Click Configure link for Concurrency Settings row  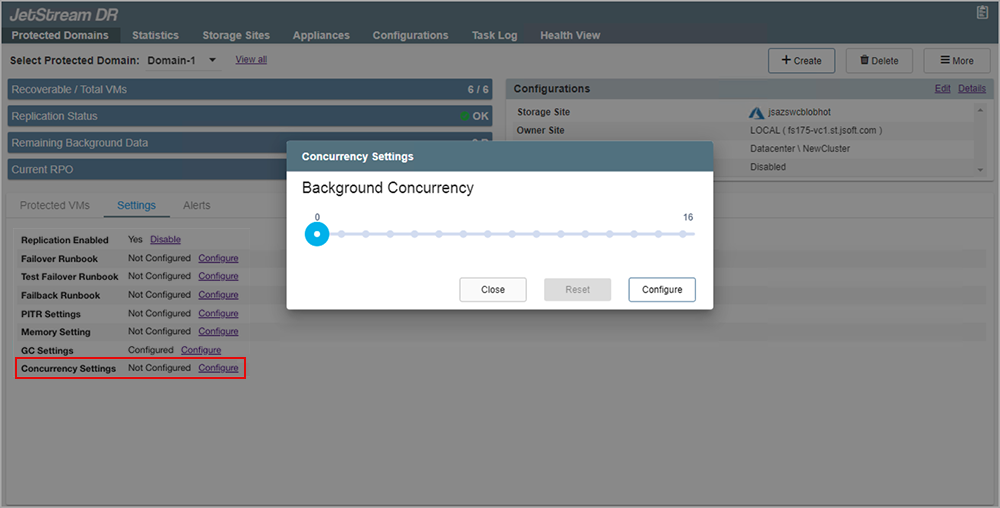click(218, 368)
